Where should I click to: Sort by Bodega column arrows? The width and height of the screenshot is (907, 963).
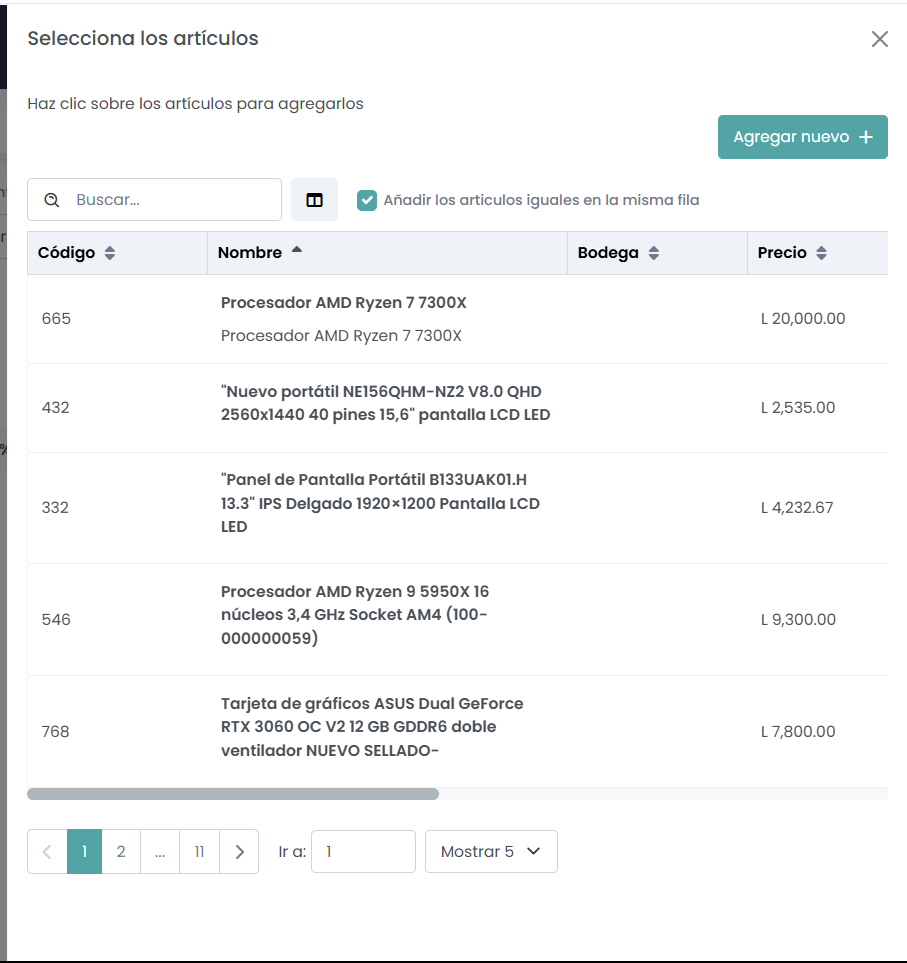(653, 254)
